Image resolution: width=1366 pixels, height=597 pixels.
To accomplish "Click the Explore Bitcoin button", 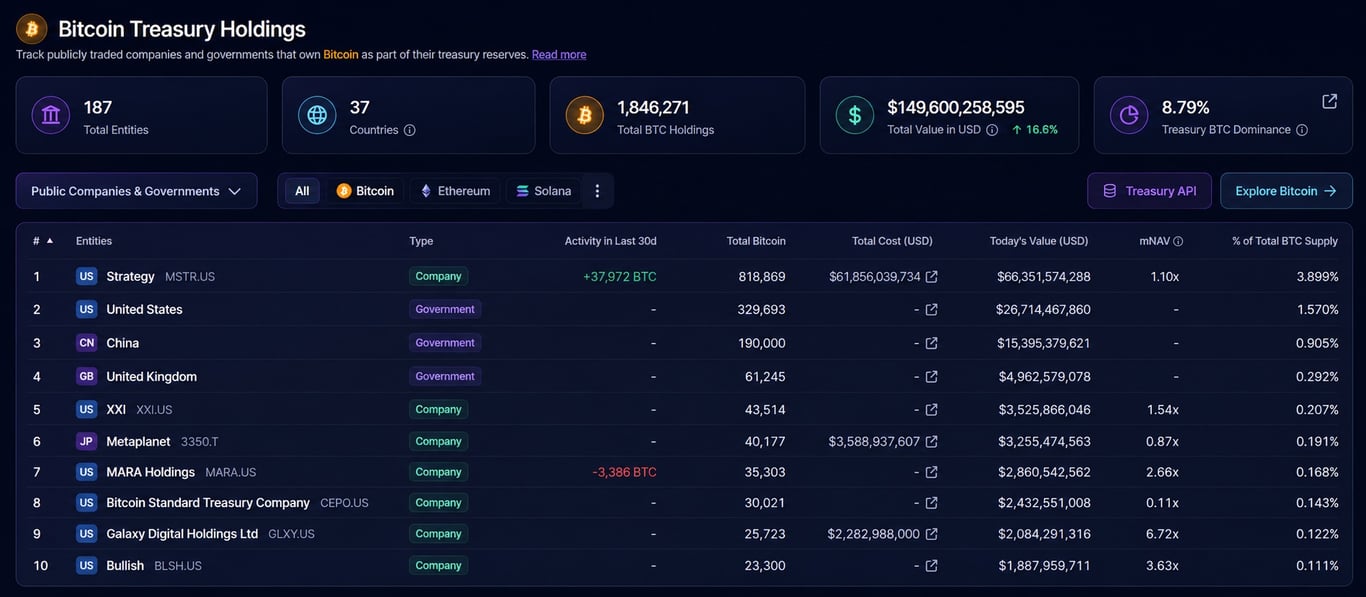I will pos(1286,191).
